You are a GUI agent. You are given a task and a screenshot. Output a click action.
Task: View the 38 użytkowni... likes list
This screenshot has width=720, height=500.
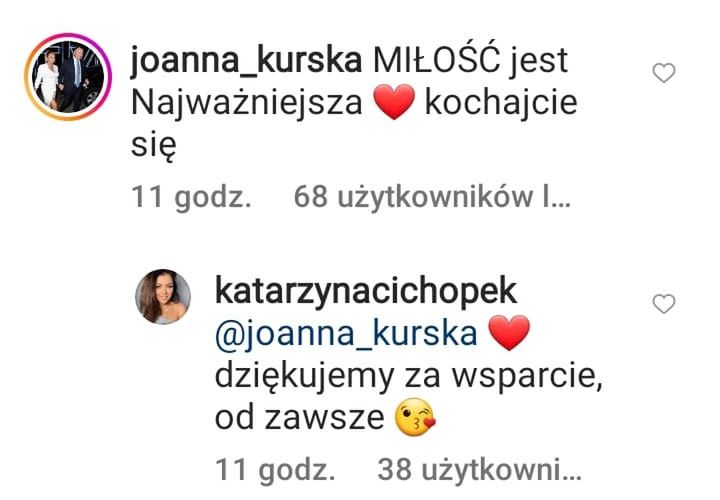479,470
